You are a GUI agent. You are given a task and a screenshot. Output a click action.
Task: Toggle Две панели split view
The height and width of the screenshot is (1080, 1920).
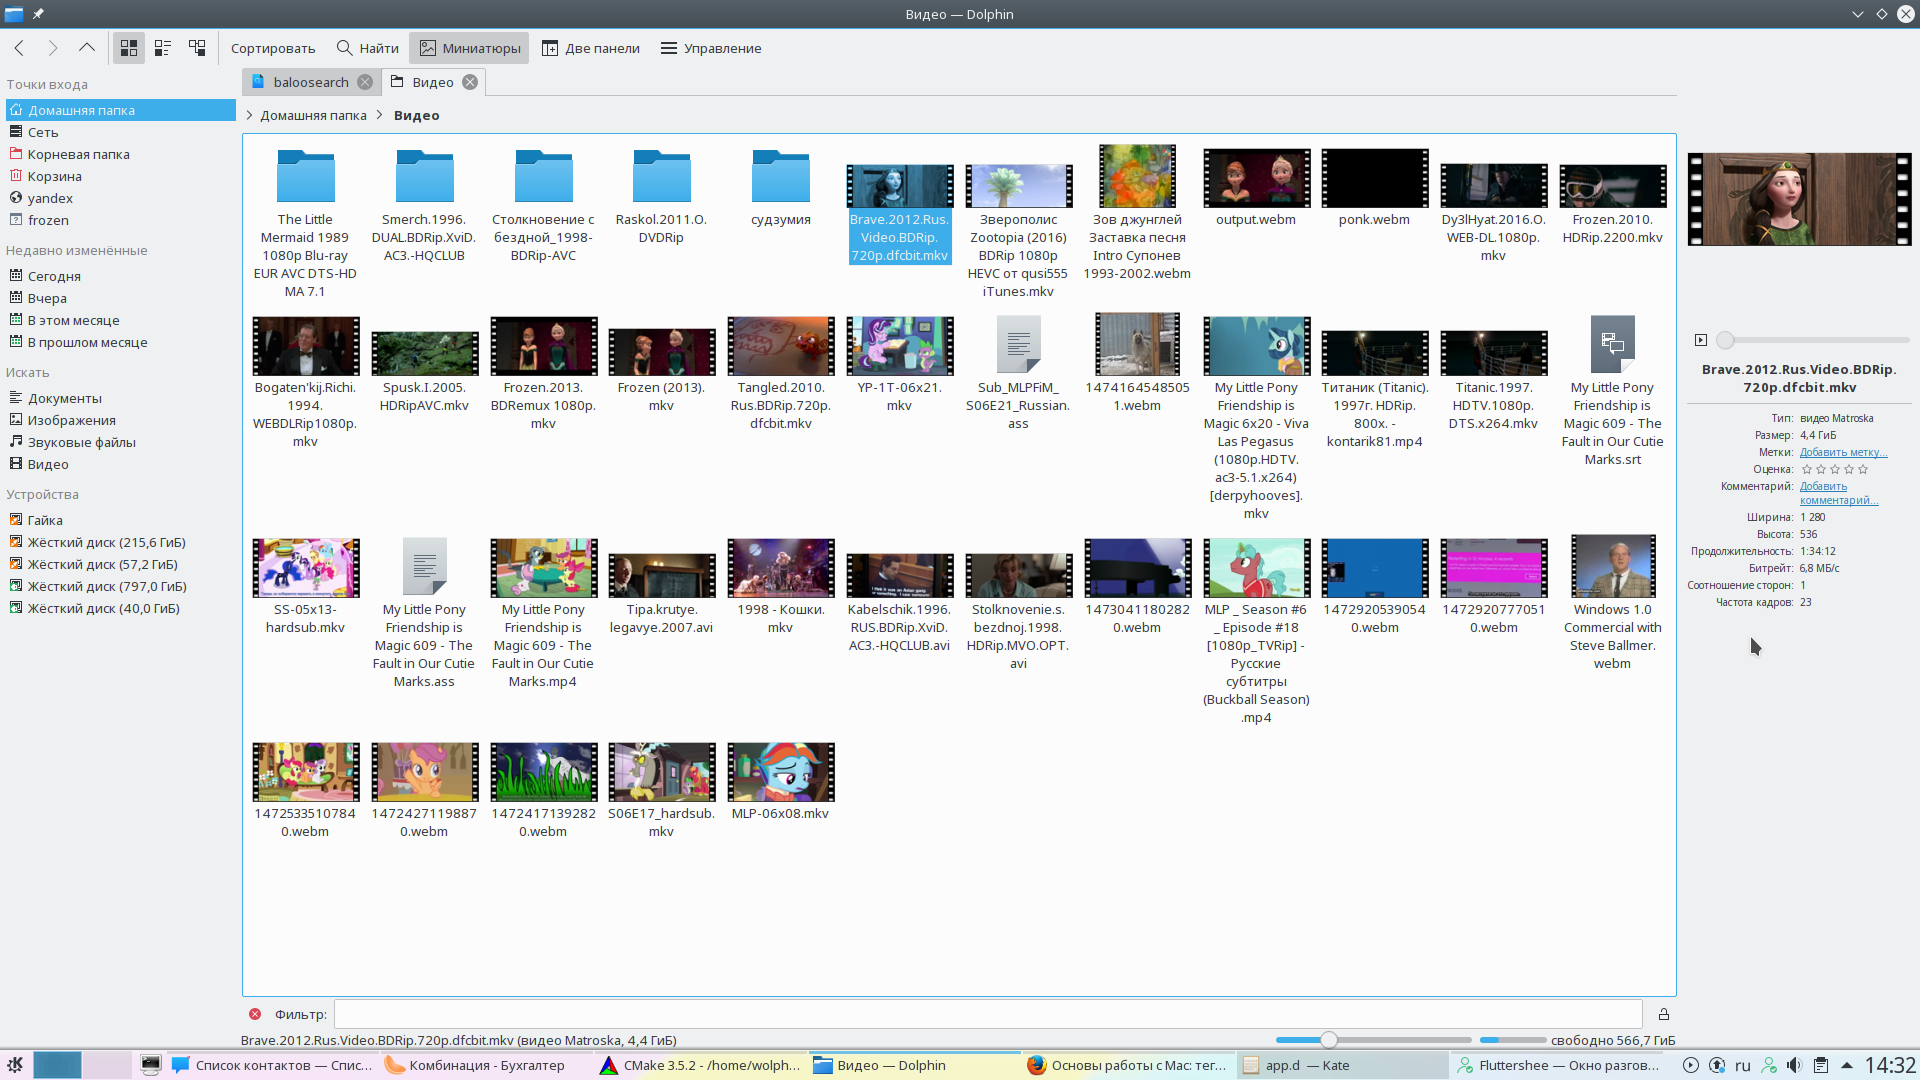591,48
